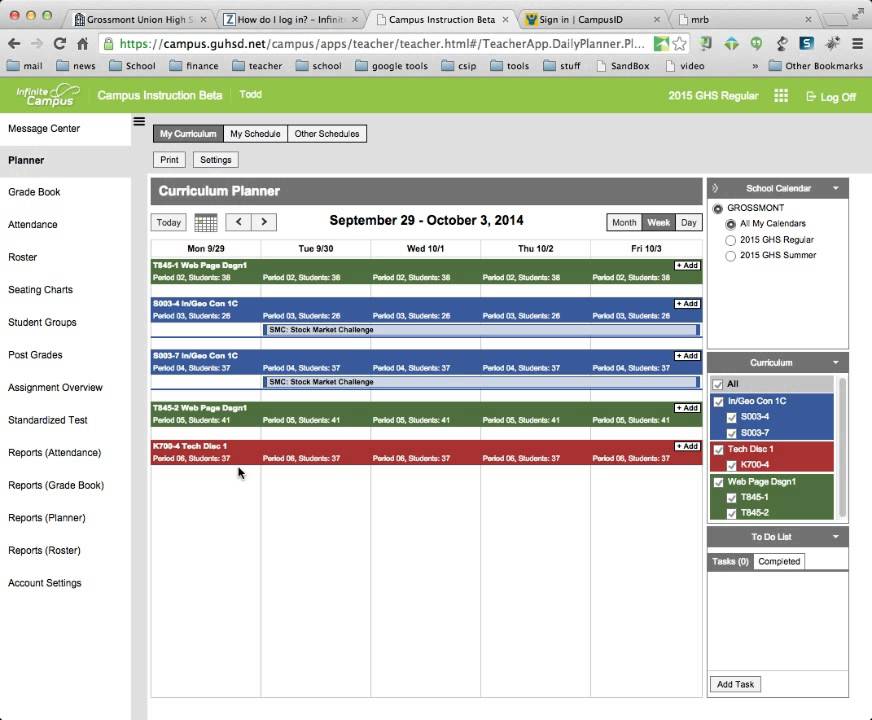
Task: Switch planner to Day view
Action: point(688,222)
